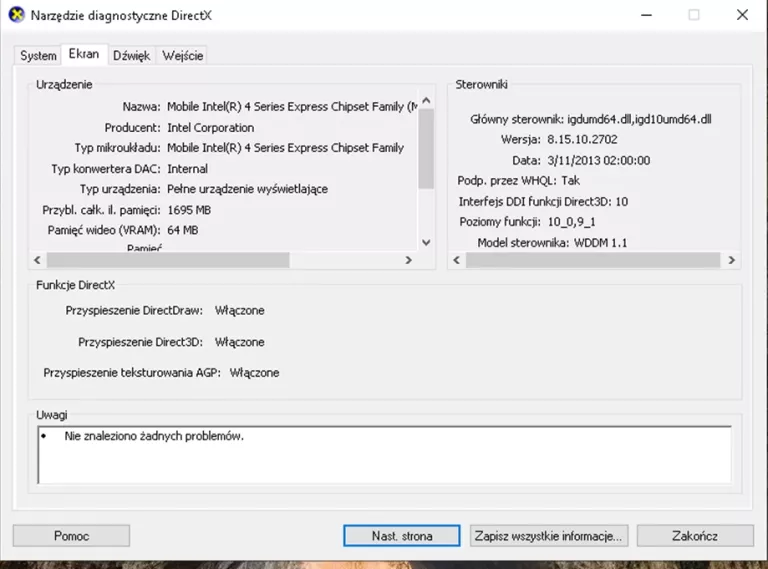Click Urządzenie panel scroll down arrow
The image size is (768, 569).
click(x=426, y=242)
